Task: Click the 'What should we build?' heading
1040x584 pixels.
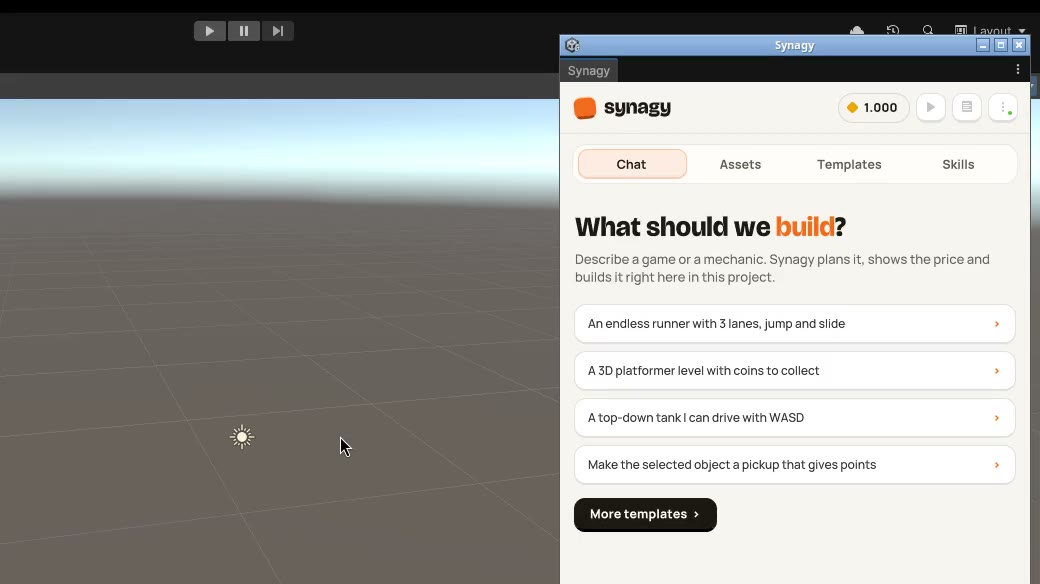Action: point(710,227)
